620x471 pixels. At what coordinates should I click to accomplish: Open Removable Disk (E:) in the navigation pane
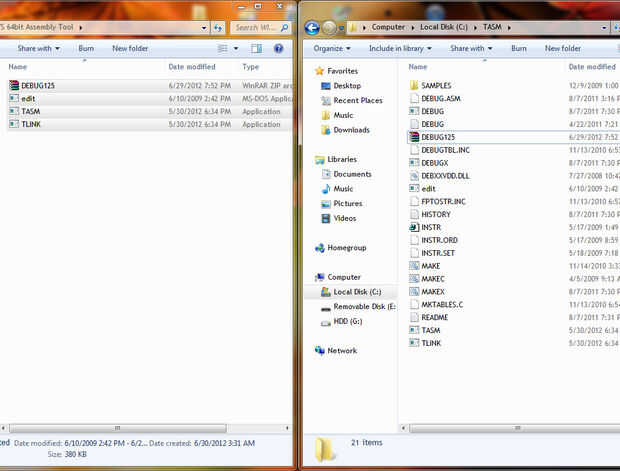(x=358, y=306)
